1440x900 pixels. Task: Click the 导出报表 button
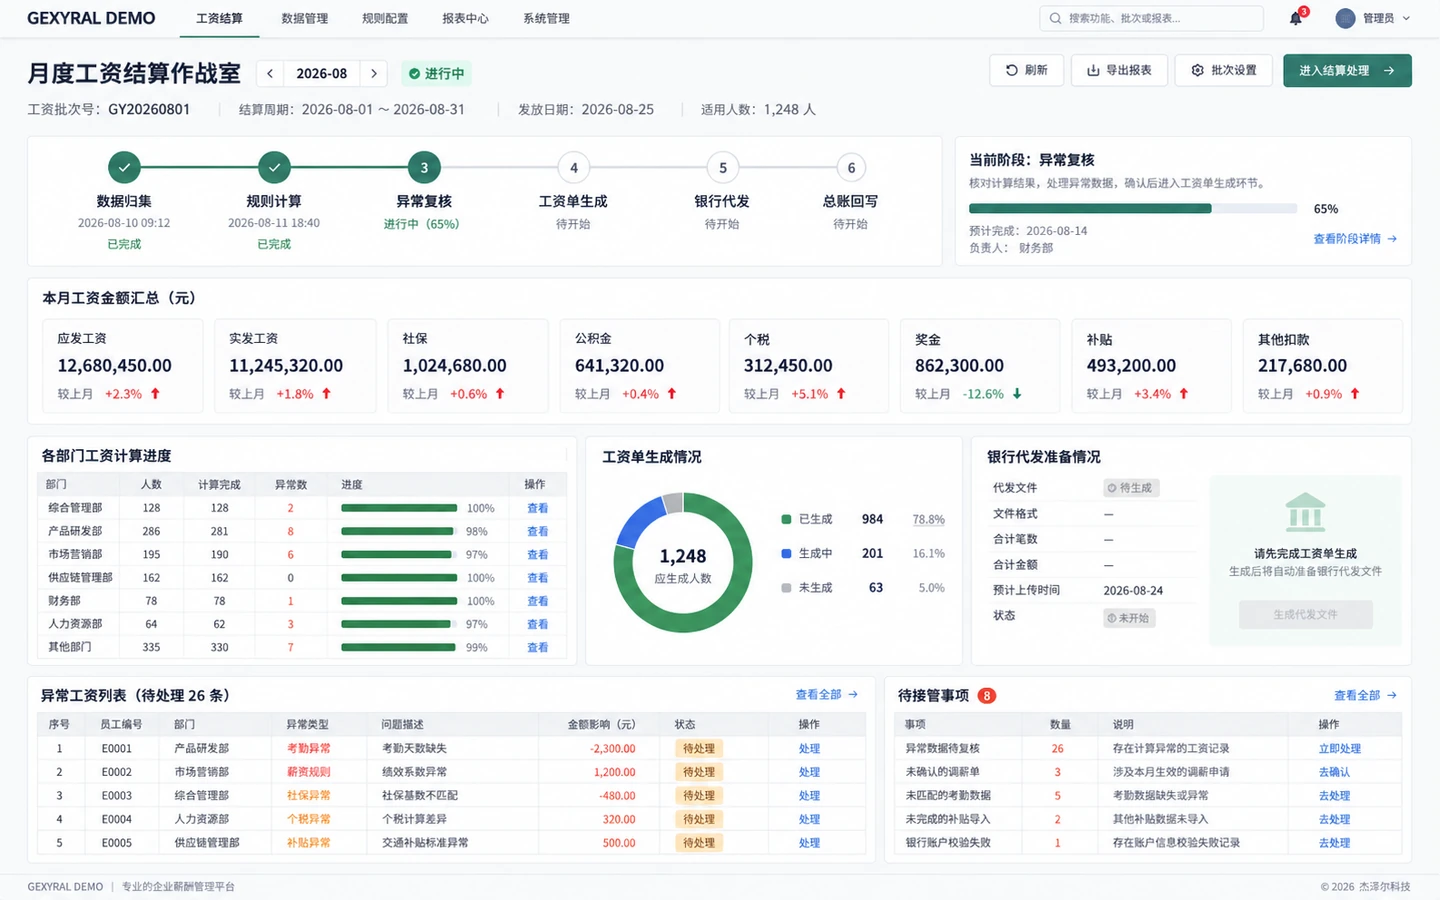point(1119,70)
